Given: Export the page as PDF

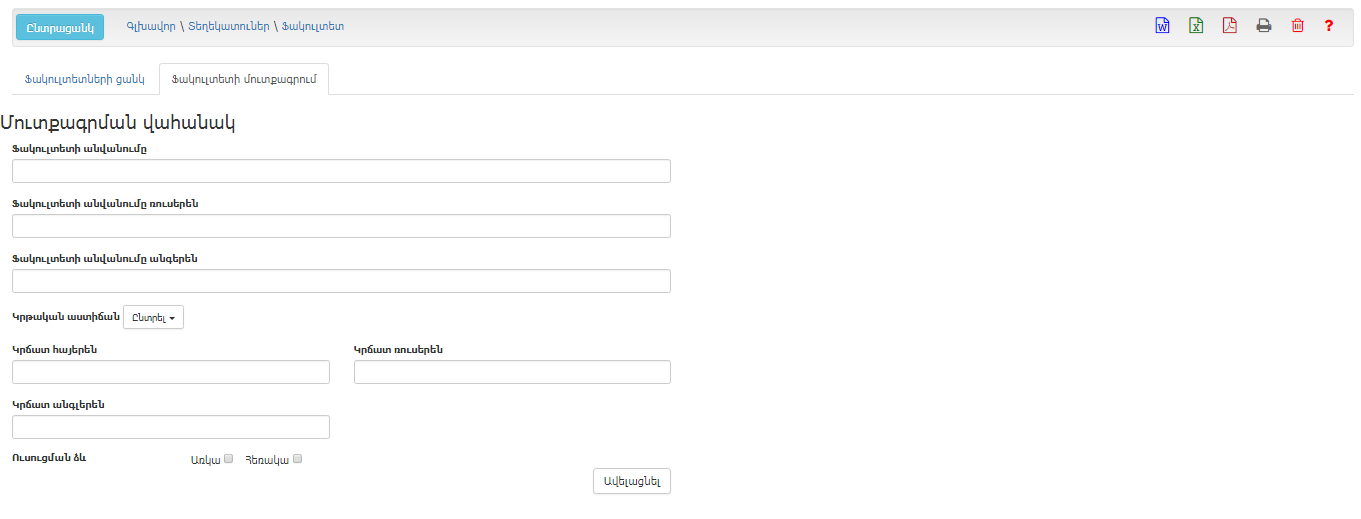Looking at the screenshot, I should tap(1230, 26).
